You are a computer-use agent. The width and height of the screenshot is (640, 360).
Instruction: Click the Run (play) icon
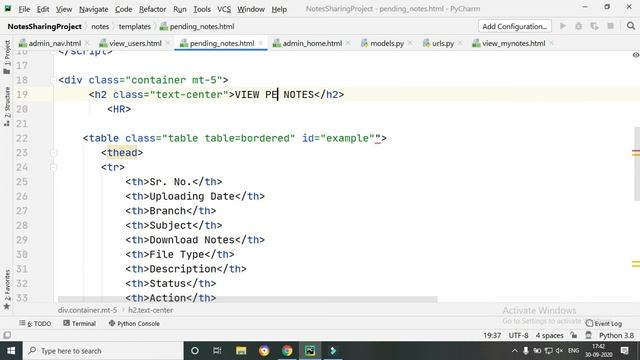coord(563,26)
